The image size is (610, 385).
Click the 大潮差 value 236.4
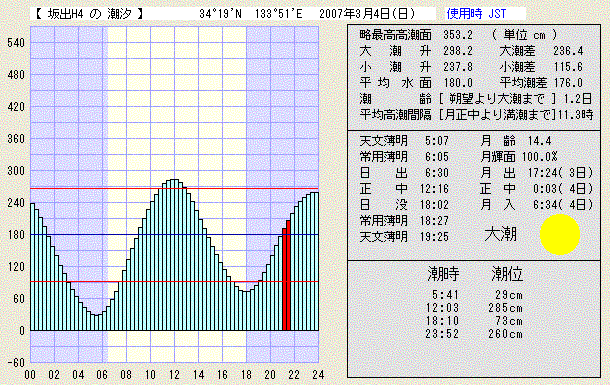(568, 51)
